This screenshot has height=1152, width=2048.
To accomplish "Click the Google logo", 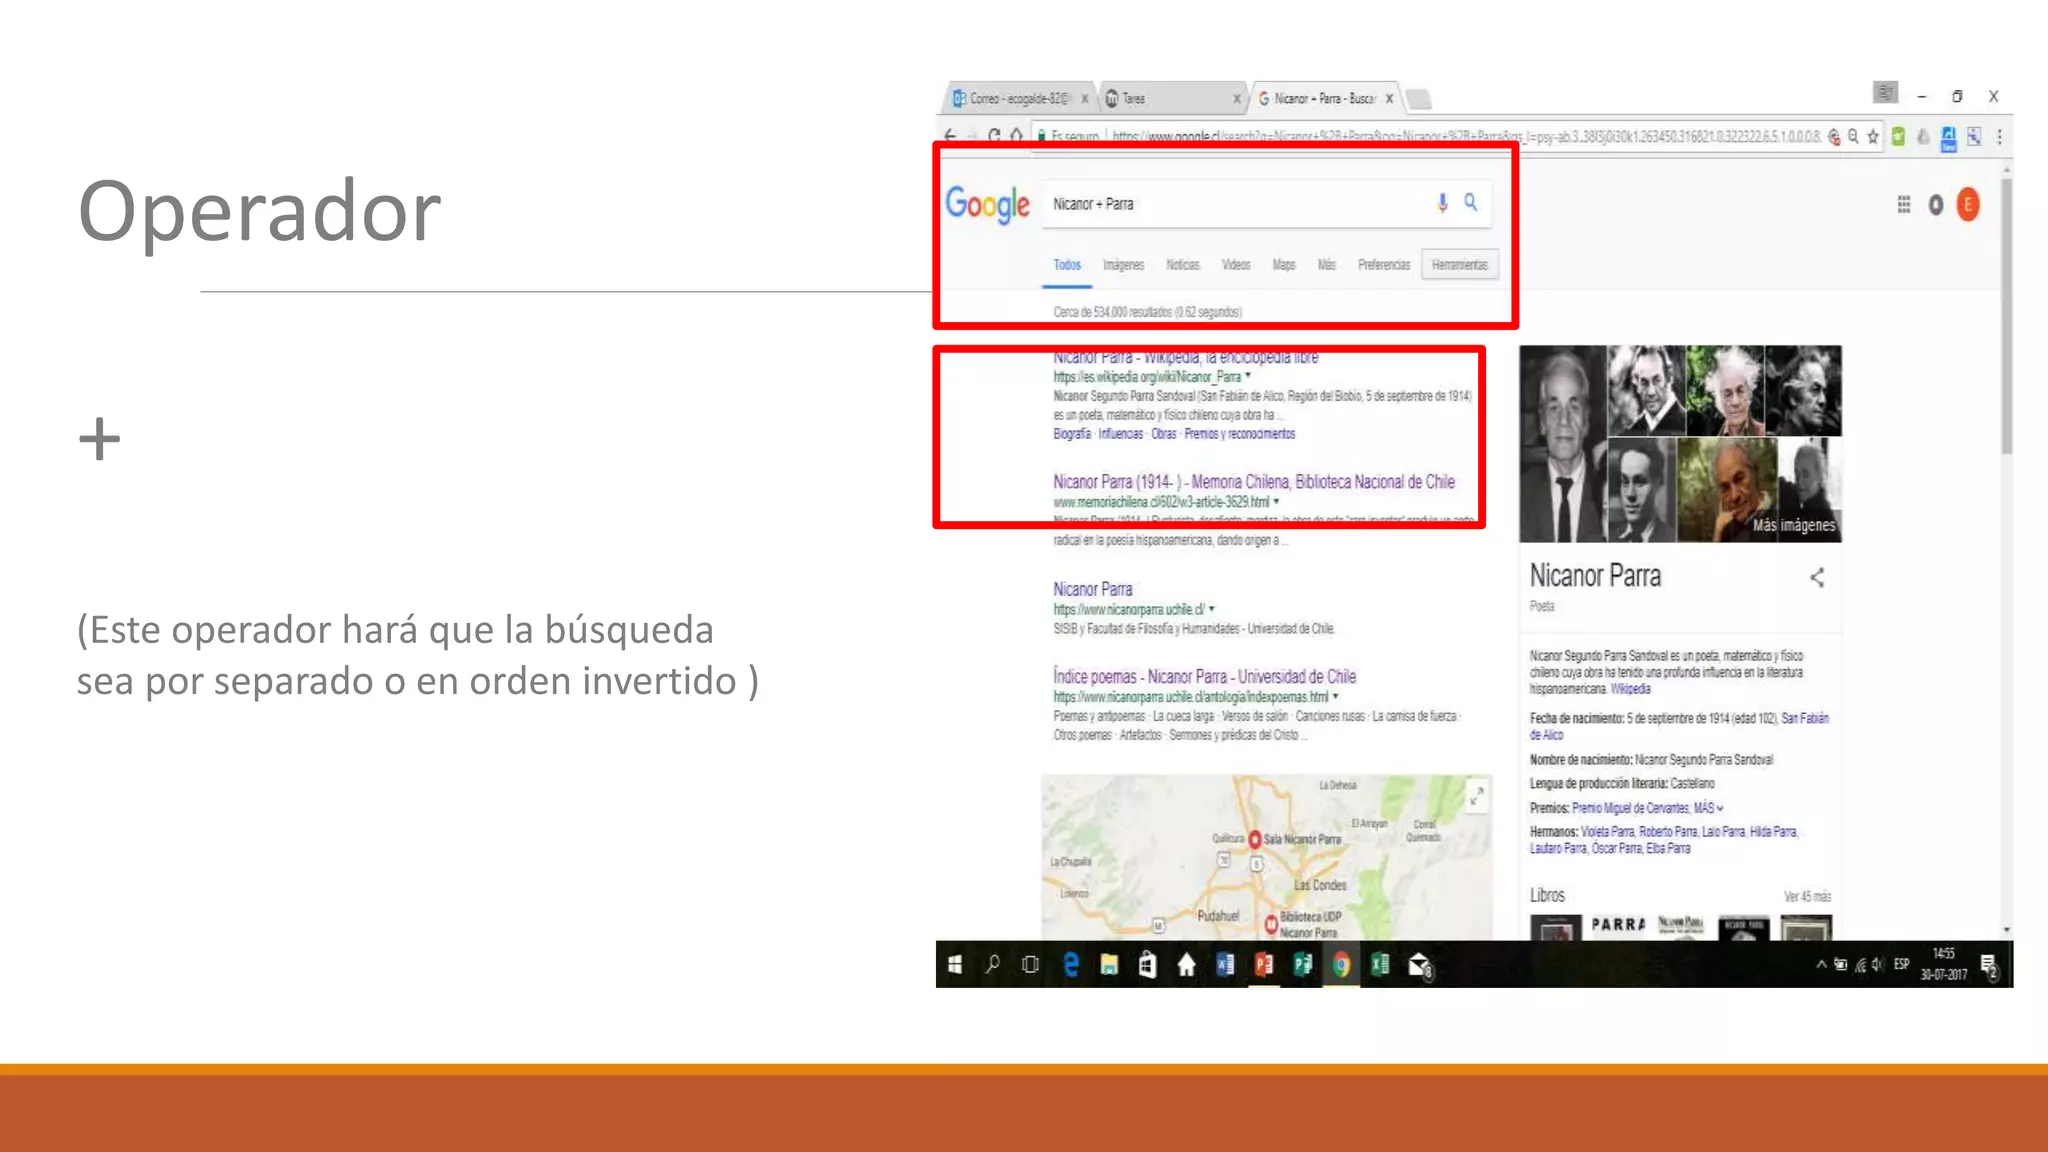I will point(987,205).
